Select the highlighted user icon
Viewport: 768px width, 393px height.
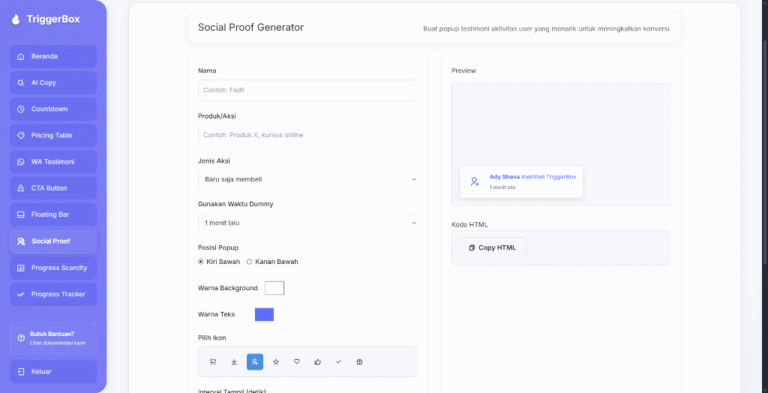[x=255, y=362]
